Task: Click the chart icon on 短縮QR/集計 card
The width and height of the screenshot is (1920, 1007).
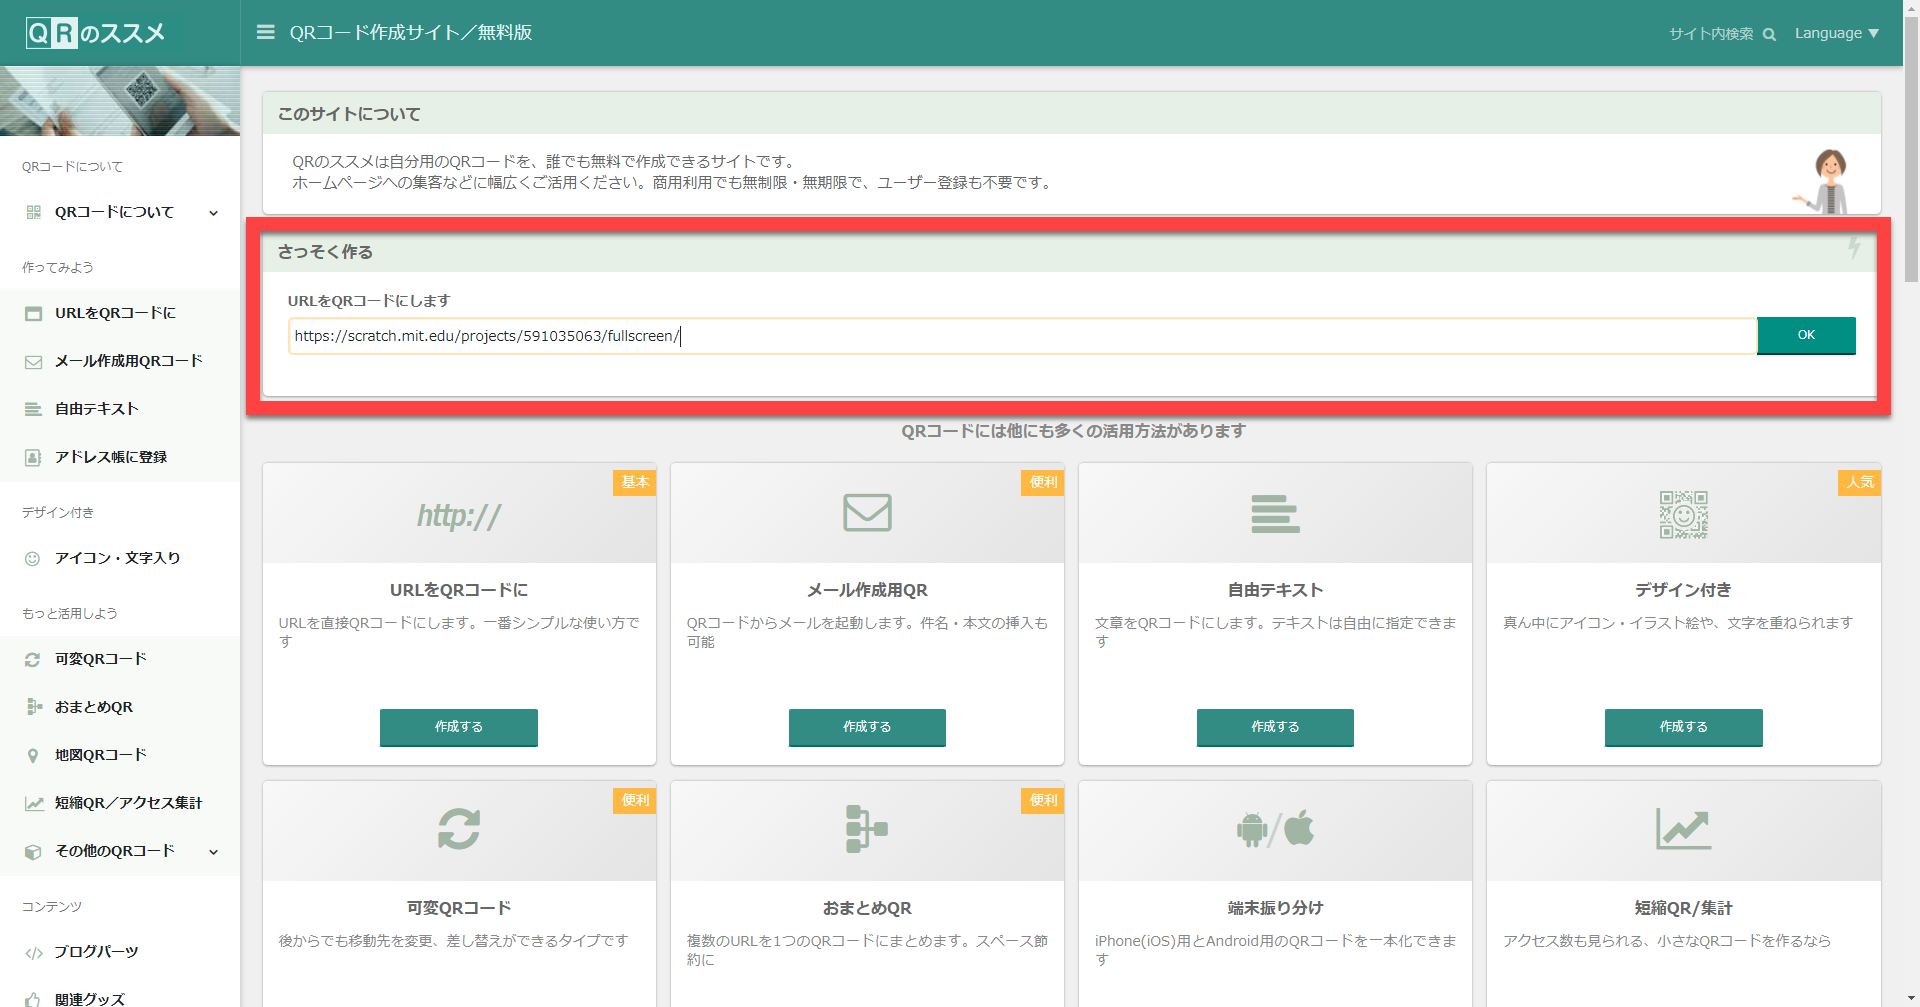Action: 1683,829
